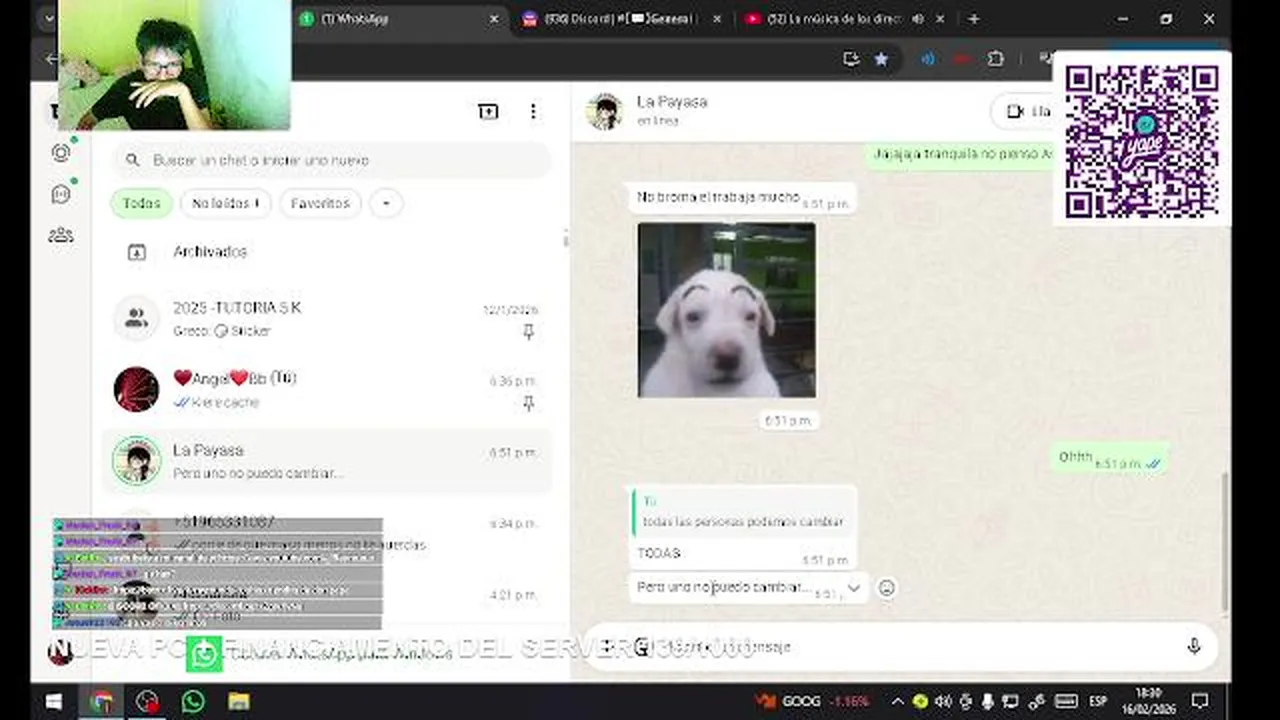This screenshot has width=1280, height=720.
Task: Select the Favoritos chat filter
Action: pyautogui.click(x=320, y=203)
